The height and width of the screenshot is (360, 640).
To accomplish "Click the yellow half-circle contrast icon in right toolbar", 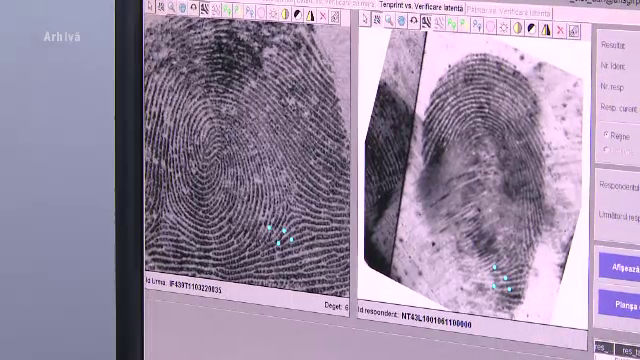I will click(x=517, y=28).
